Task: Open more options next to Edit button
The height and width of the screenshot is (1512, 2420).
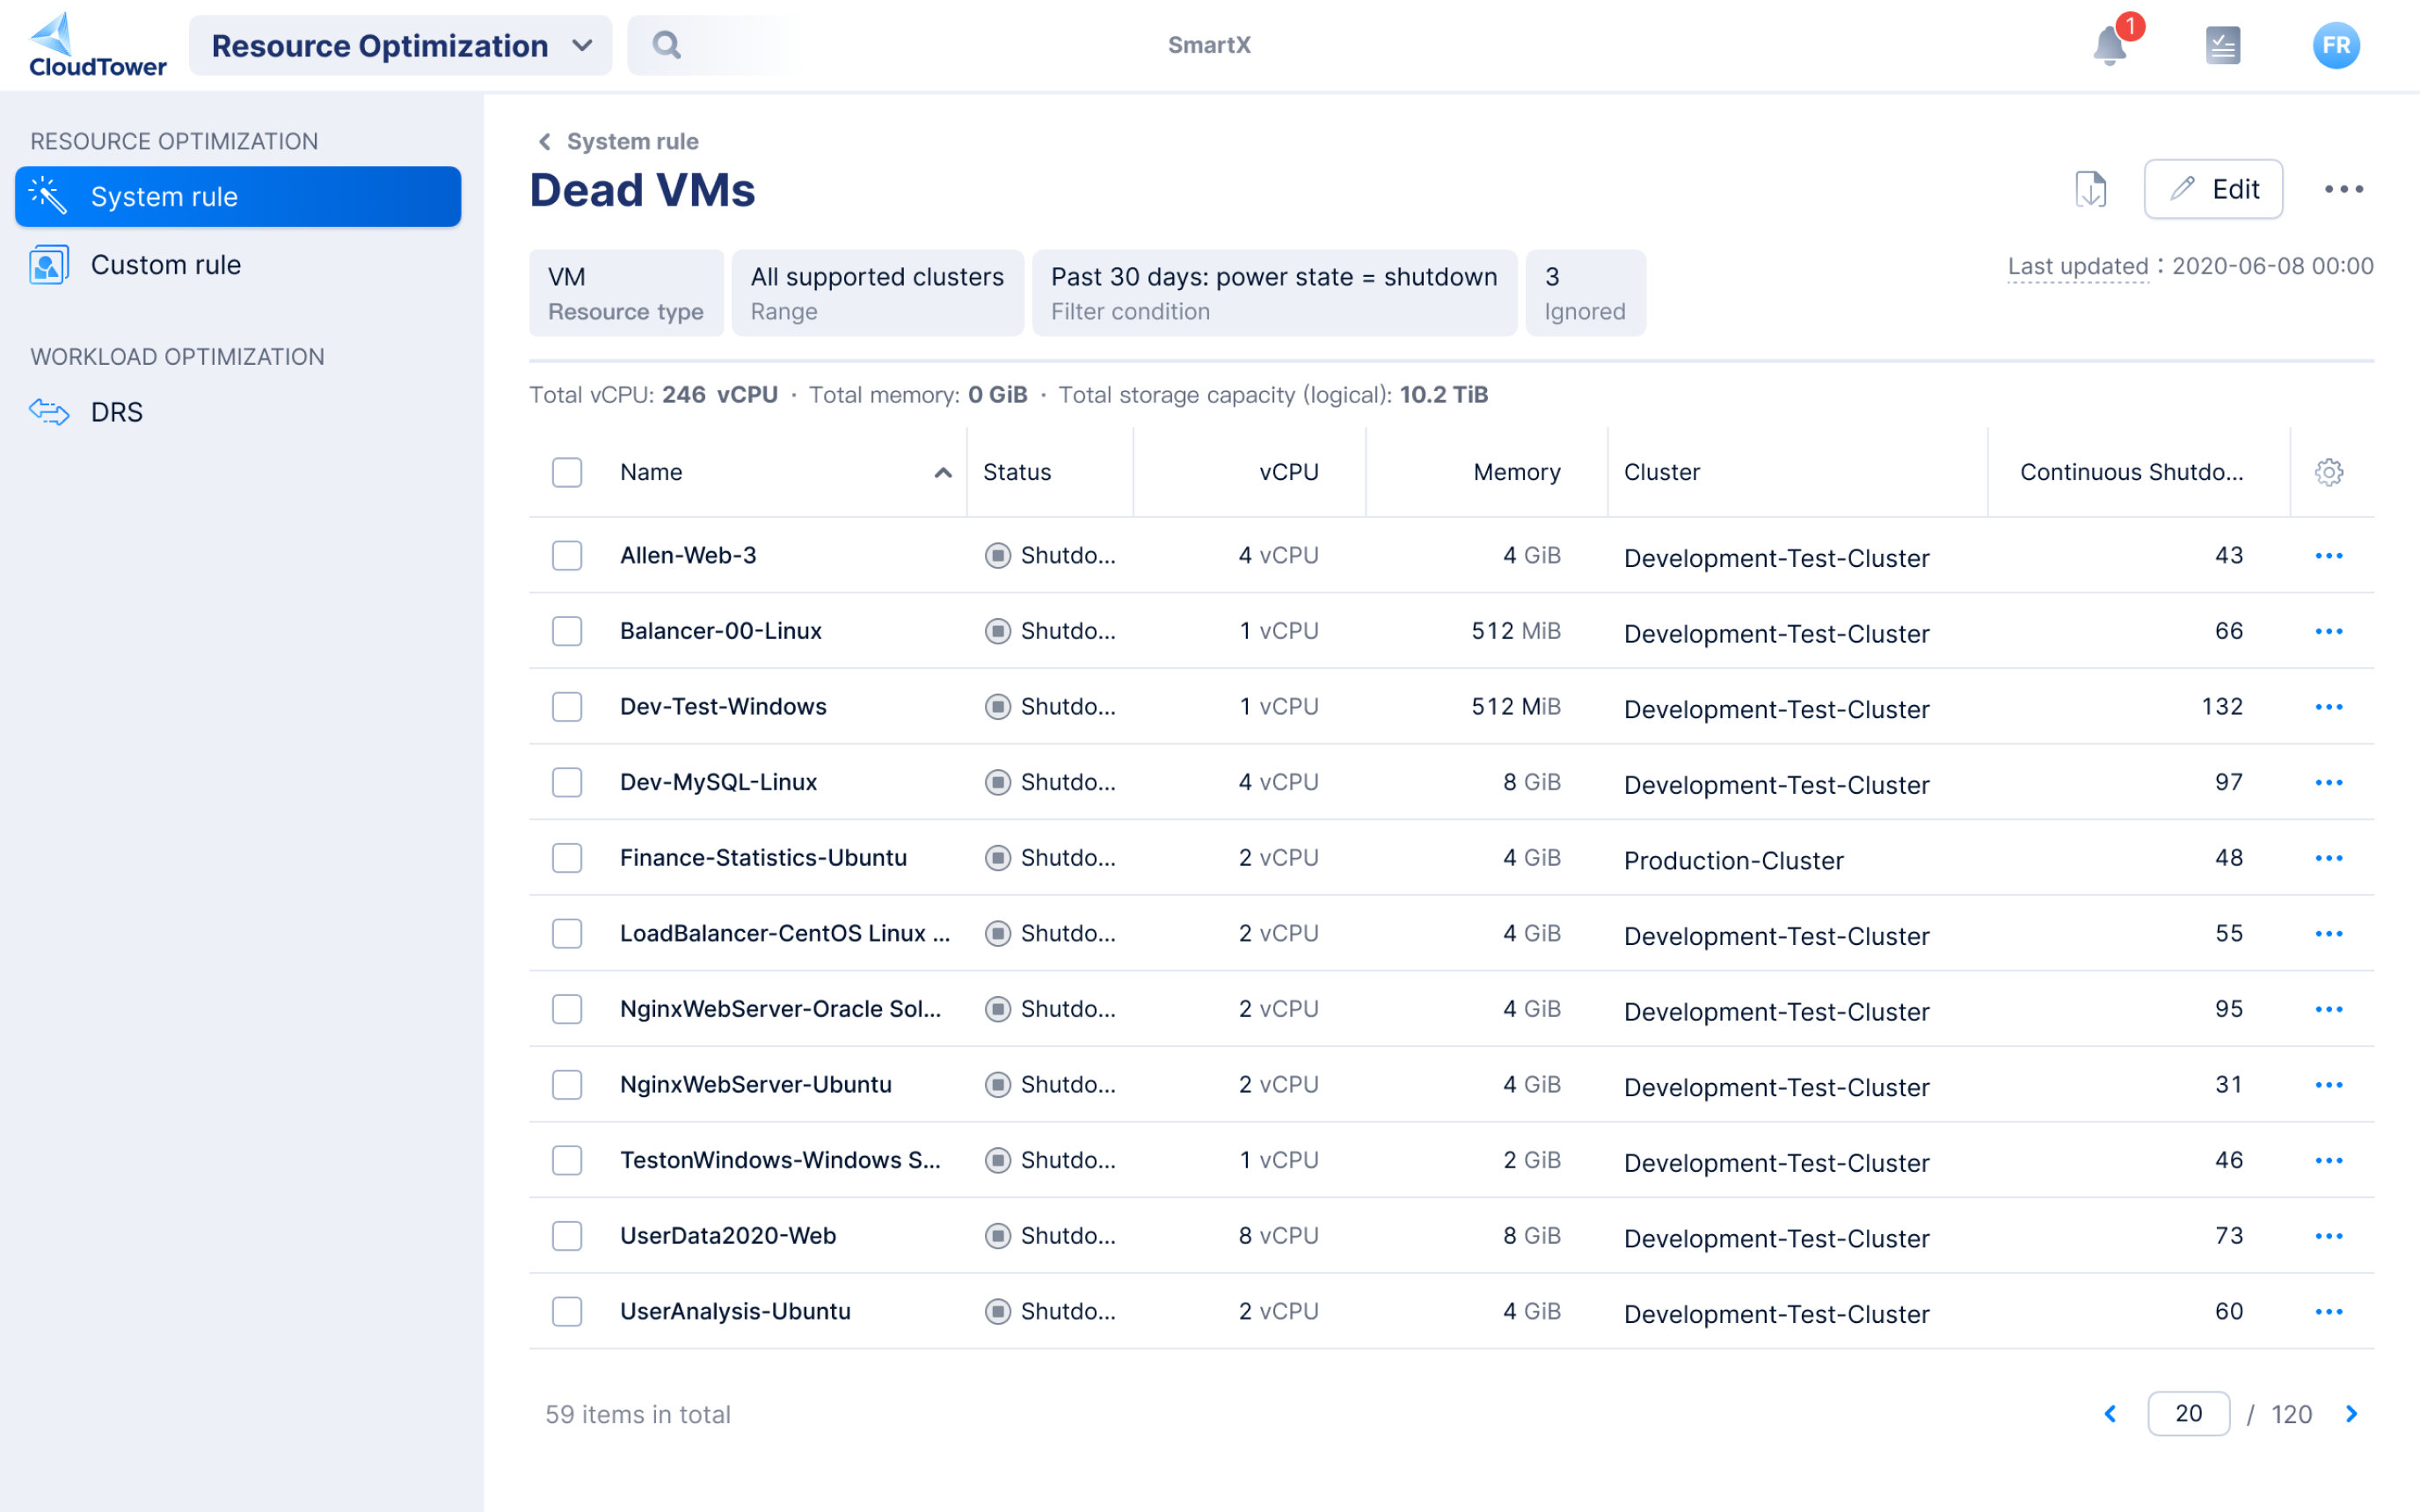Action: [x=2343, y=189]
